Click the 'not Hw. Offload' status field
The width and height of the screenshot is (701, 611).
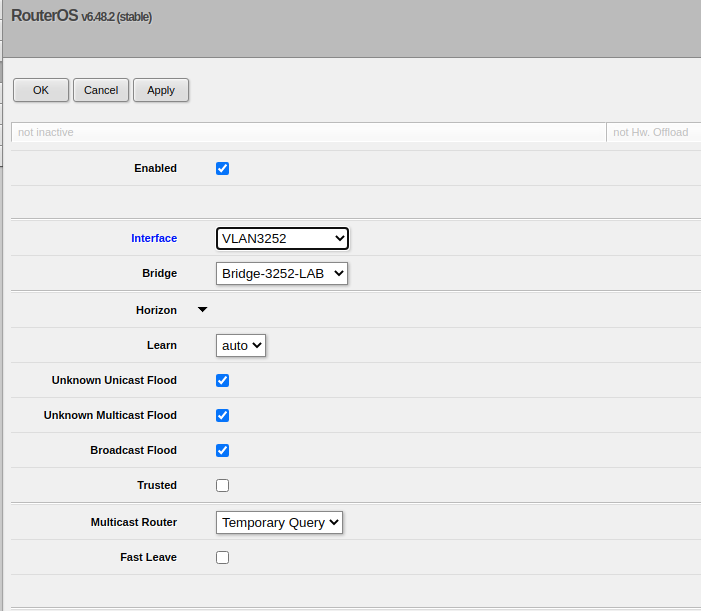(652, 132)
